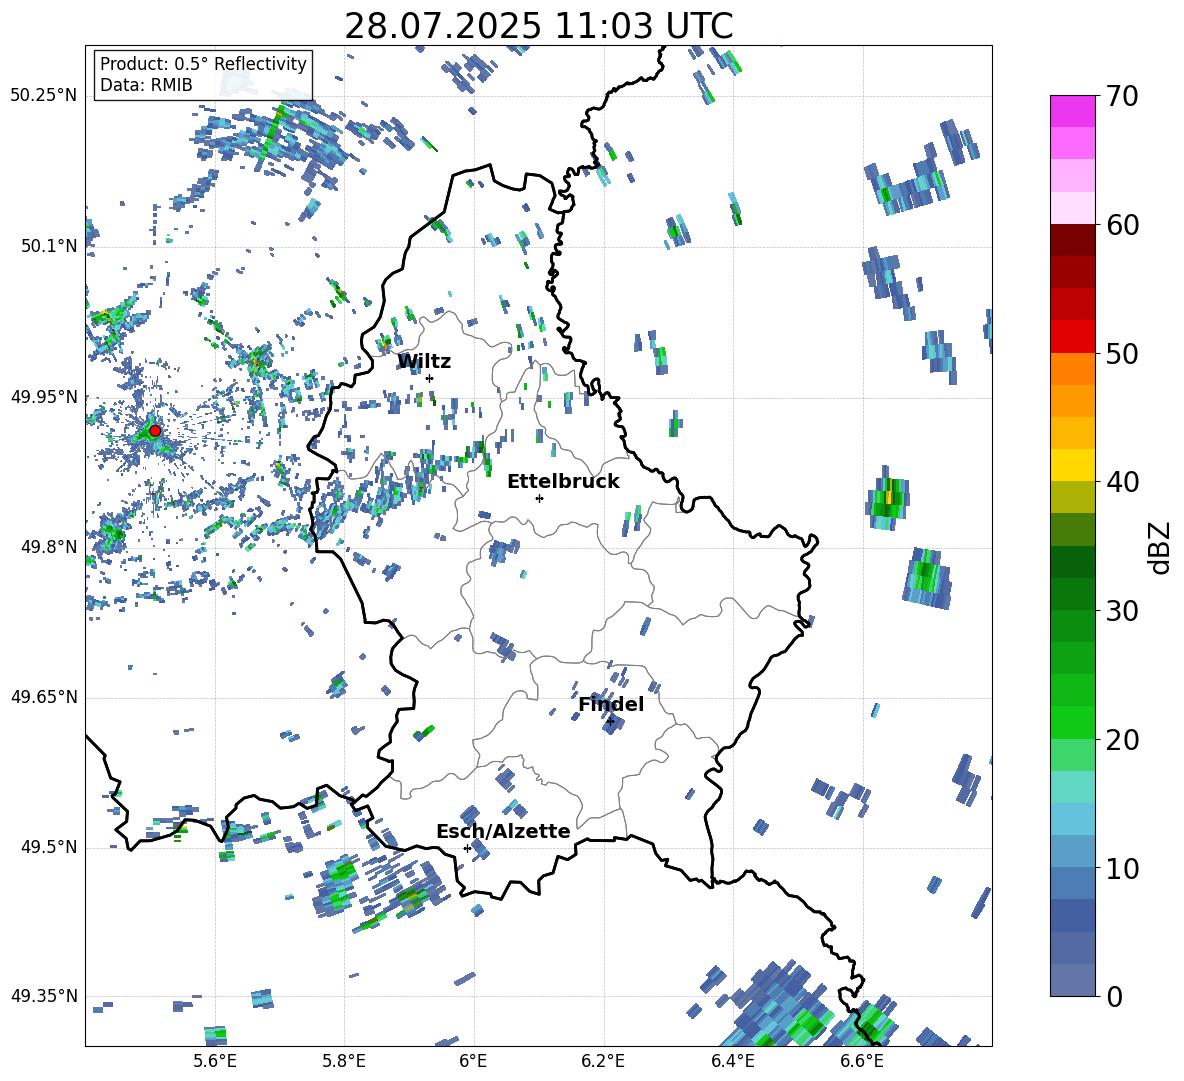This screenshot has width=1184, height=1081.
Task: Click the Ettelbruck city label
Action: (x=563, y=482)
